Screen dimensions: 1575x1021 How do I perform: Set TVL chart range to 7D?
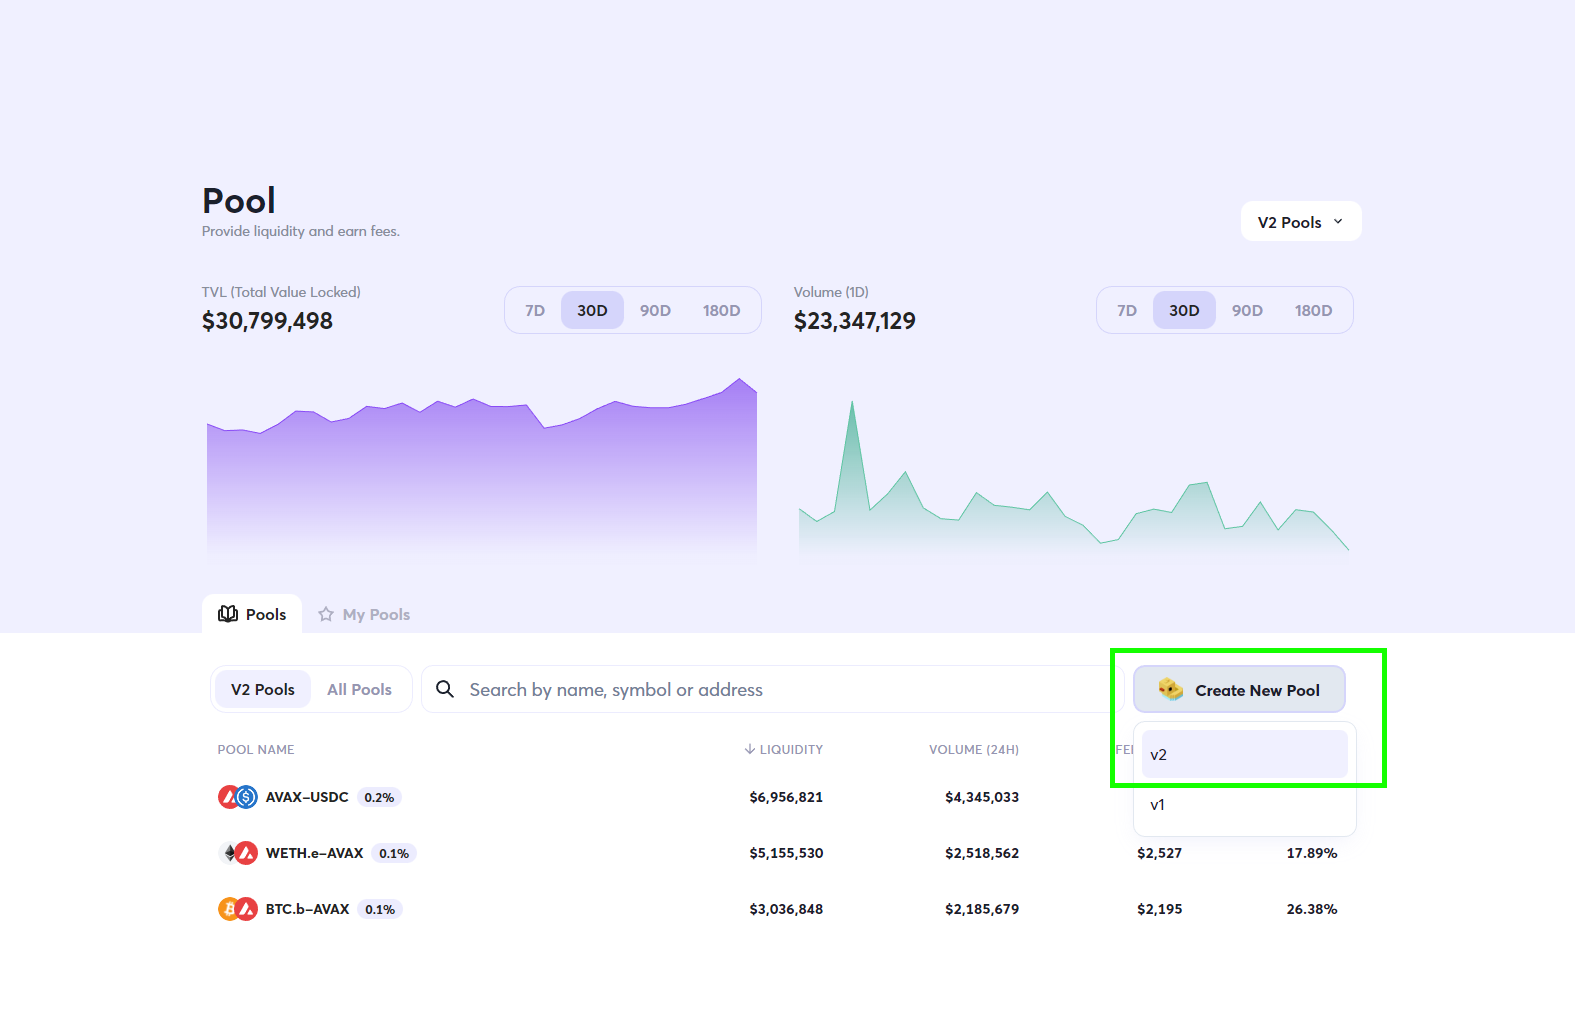click(535, 310)
